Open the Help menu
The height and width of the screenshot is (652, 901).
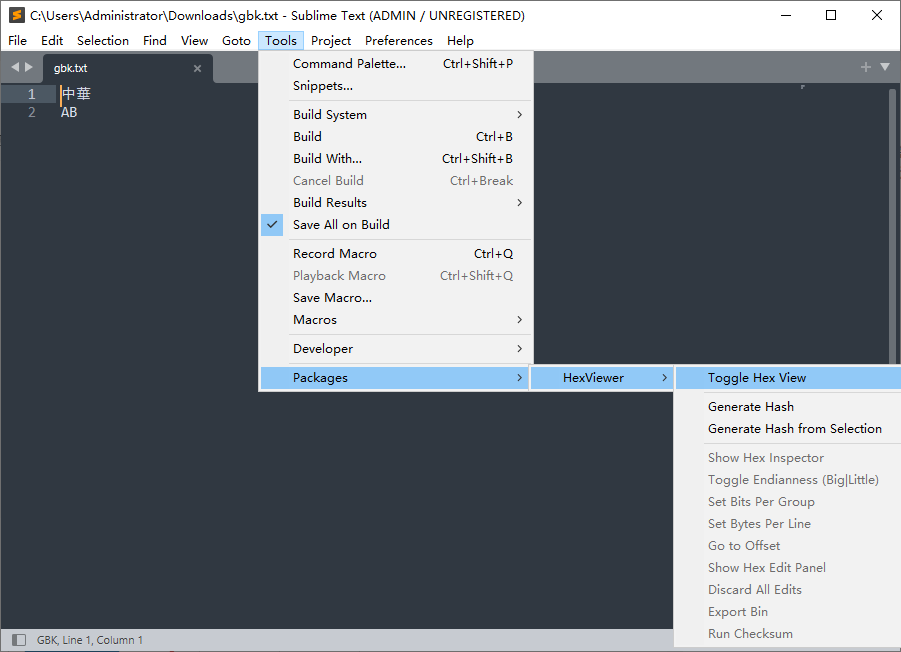(460, 41)
